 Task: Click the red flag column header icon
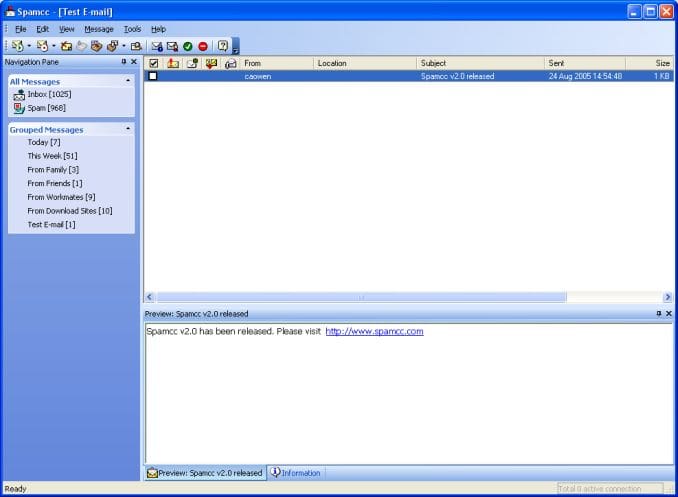pyautogui.click(x=173, y=64)
